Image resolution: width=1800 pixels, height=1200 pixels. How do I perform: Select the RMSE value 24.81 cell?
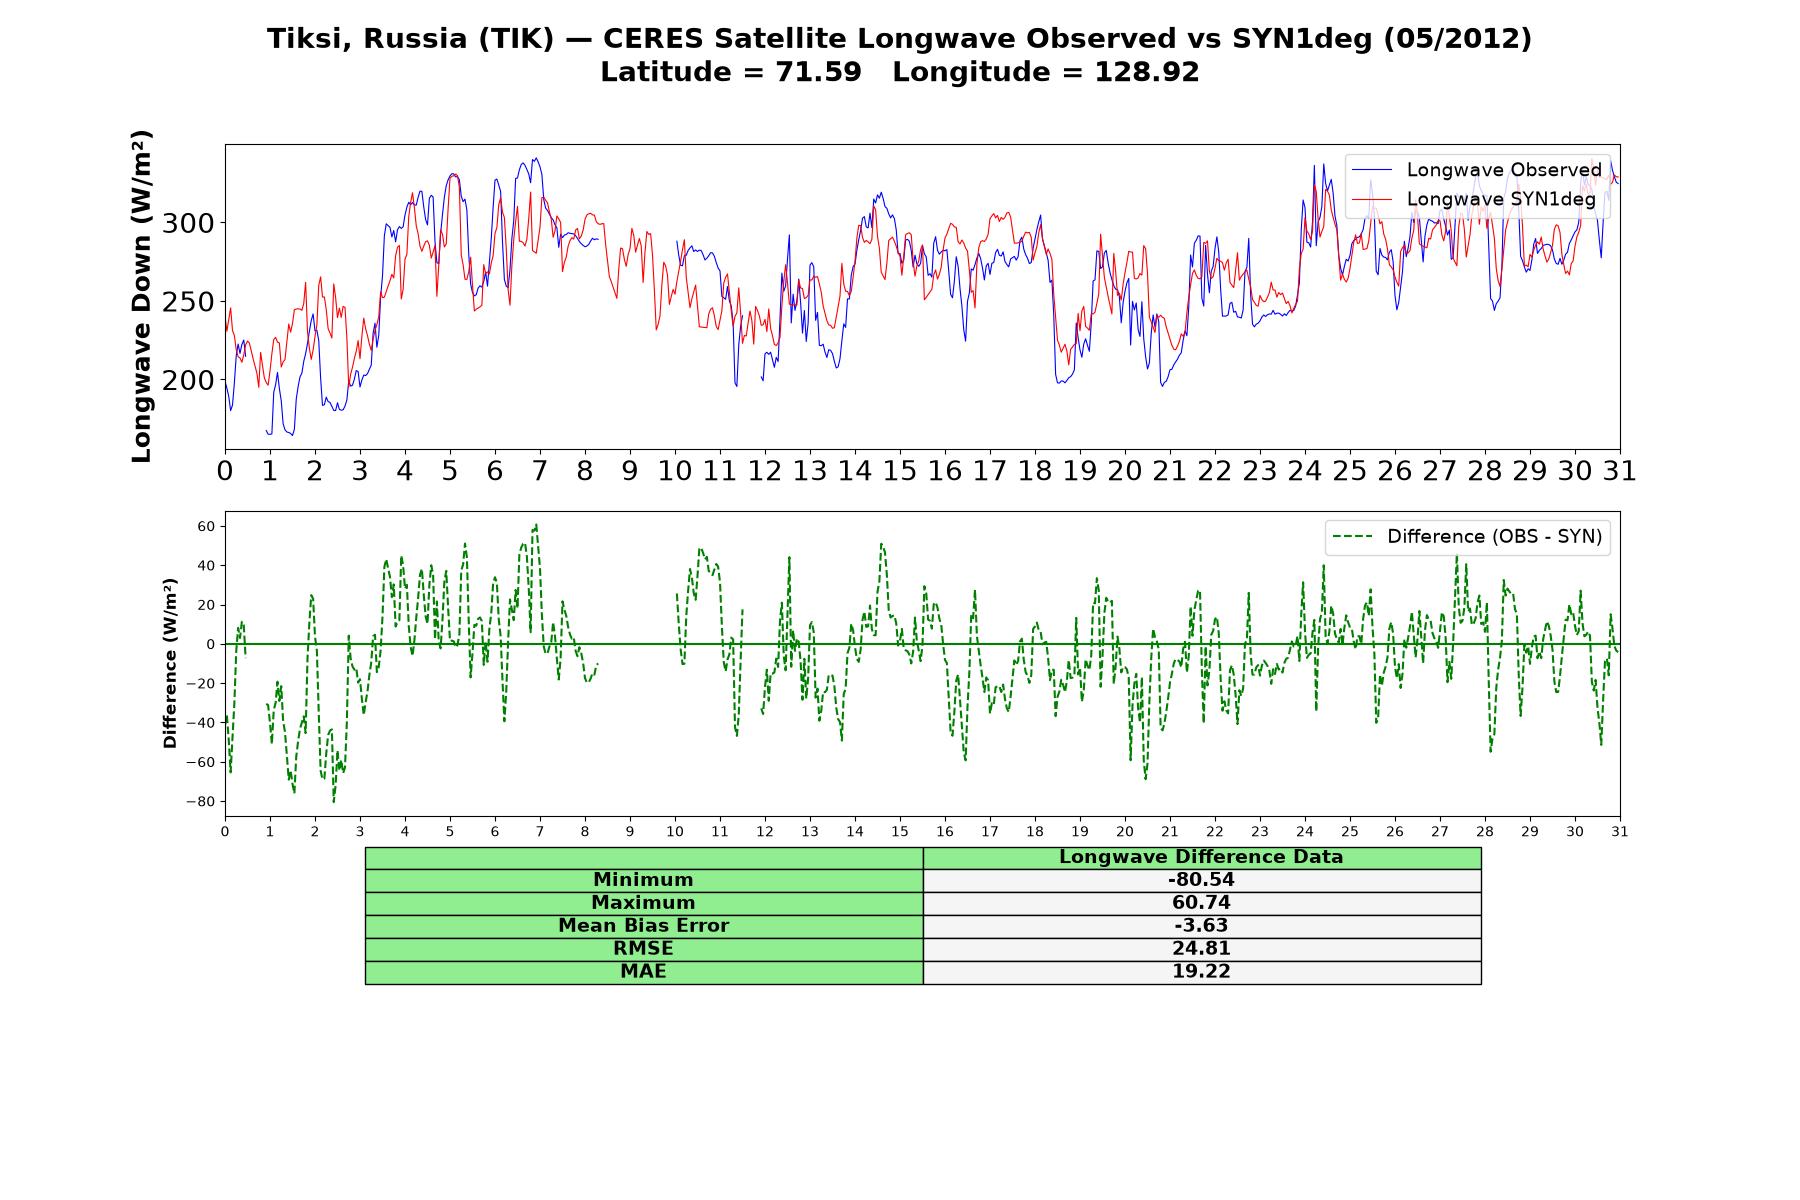coord(1202,949)
